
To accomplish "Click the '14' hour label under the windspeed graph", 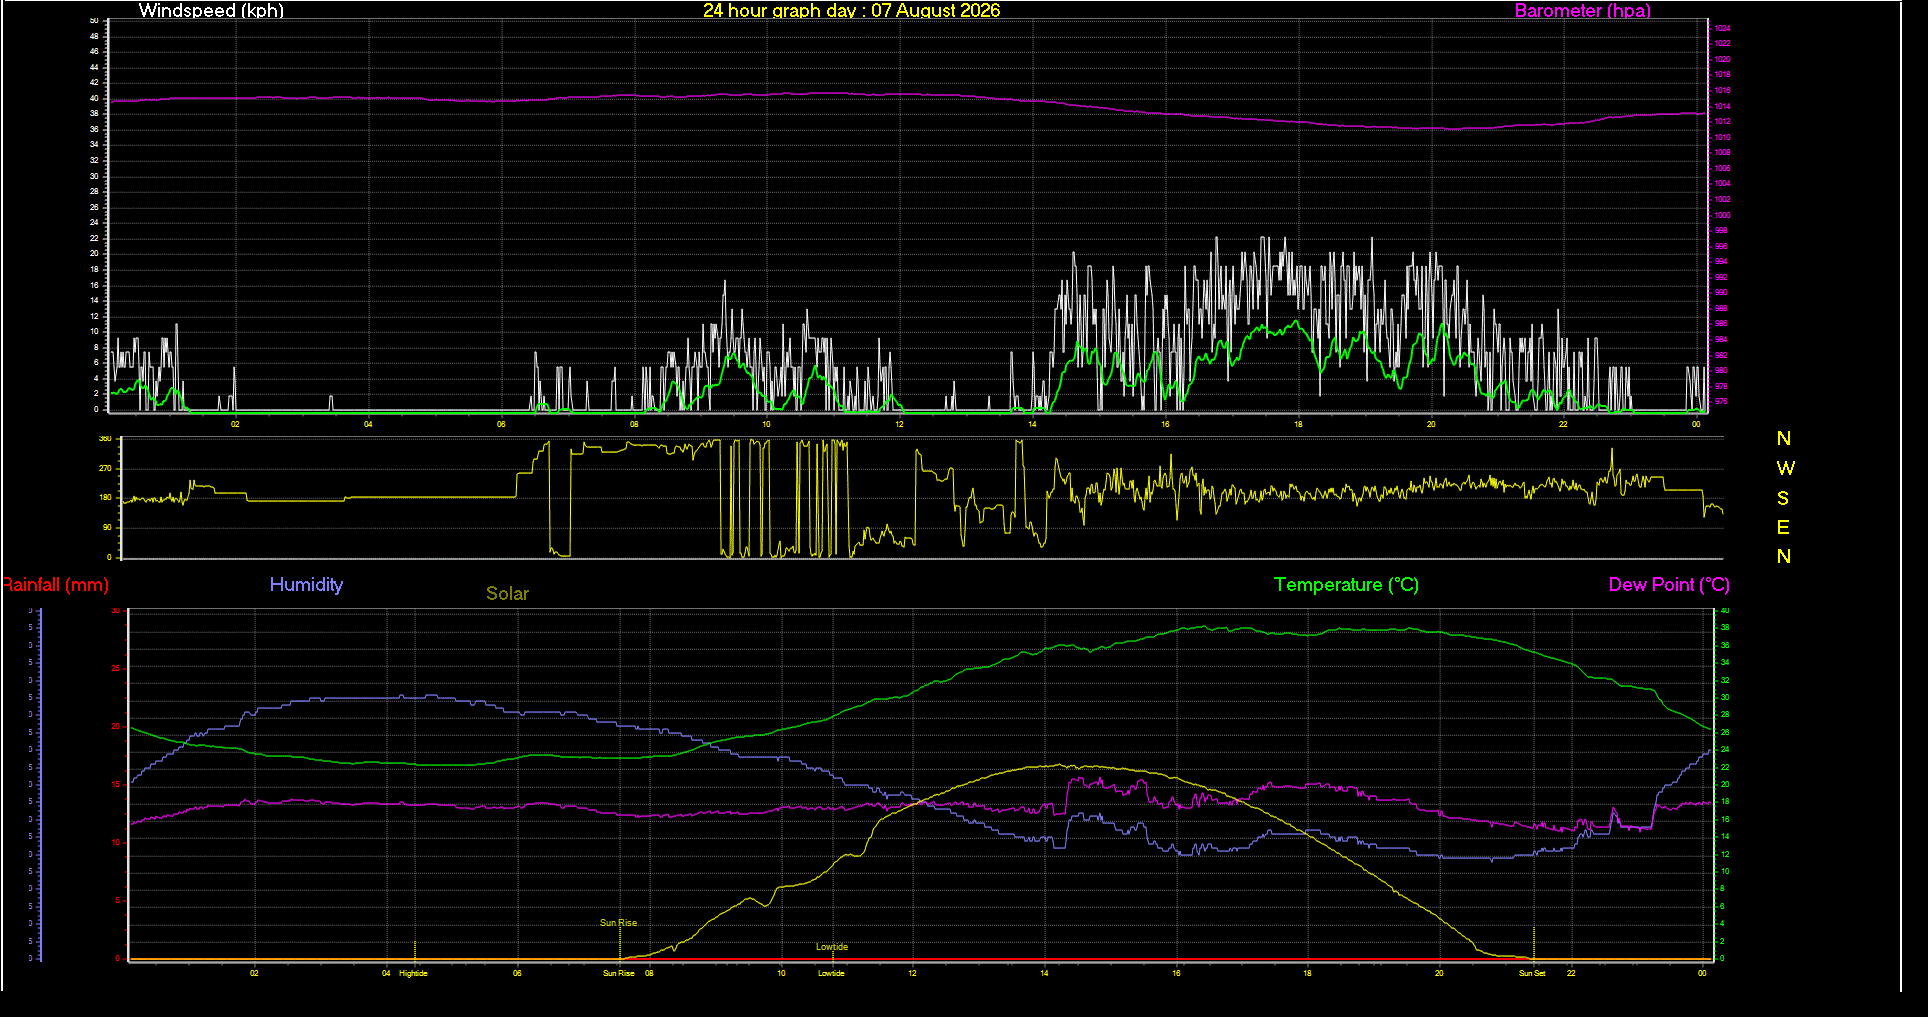I will (1032, 424).
